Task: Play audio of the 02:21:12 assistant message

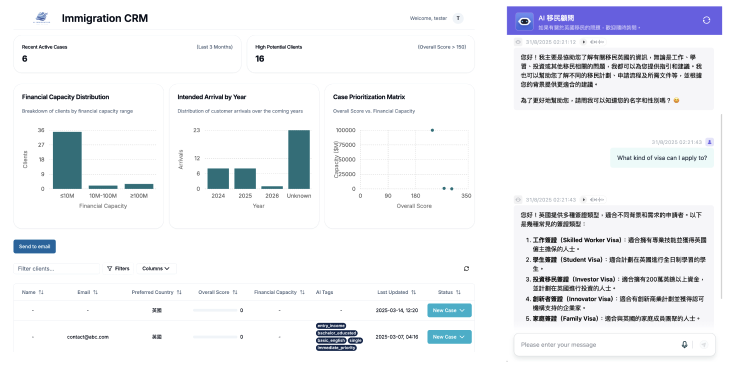Action: pyautogui.click(x=584, y=42)
